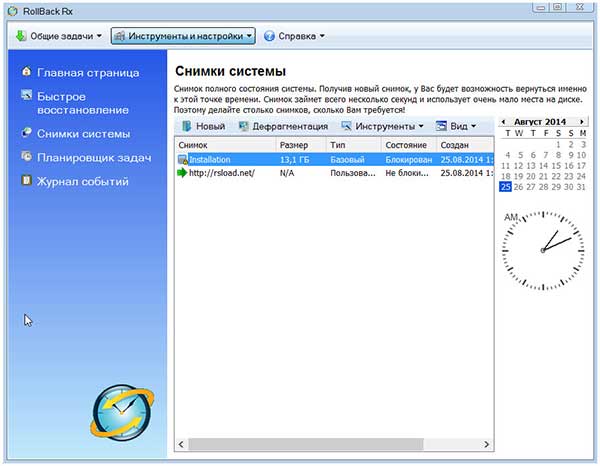Viewport: 600px width, 466px height.
Task: Select day 25 in the calendar
Action: point(505,187)
